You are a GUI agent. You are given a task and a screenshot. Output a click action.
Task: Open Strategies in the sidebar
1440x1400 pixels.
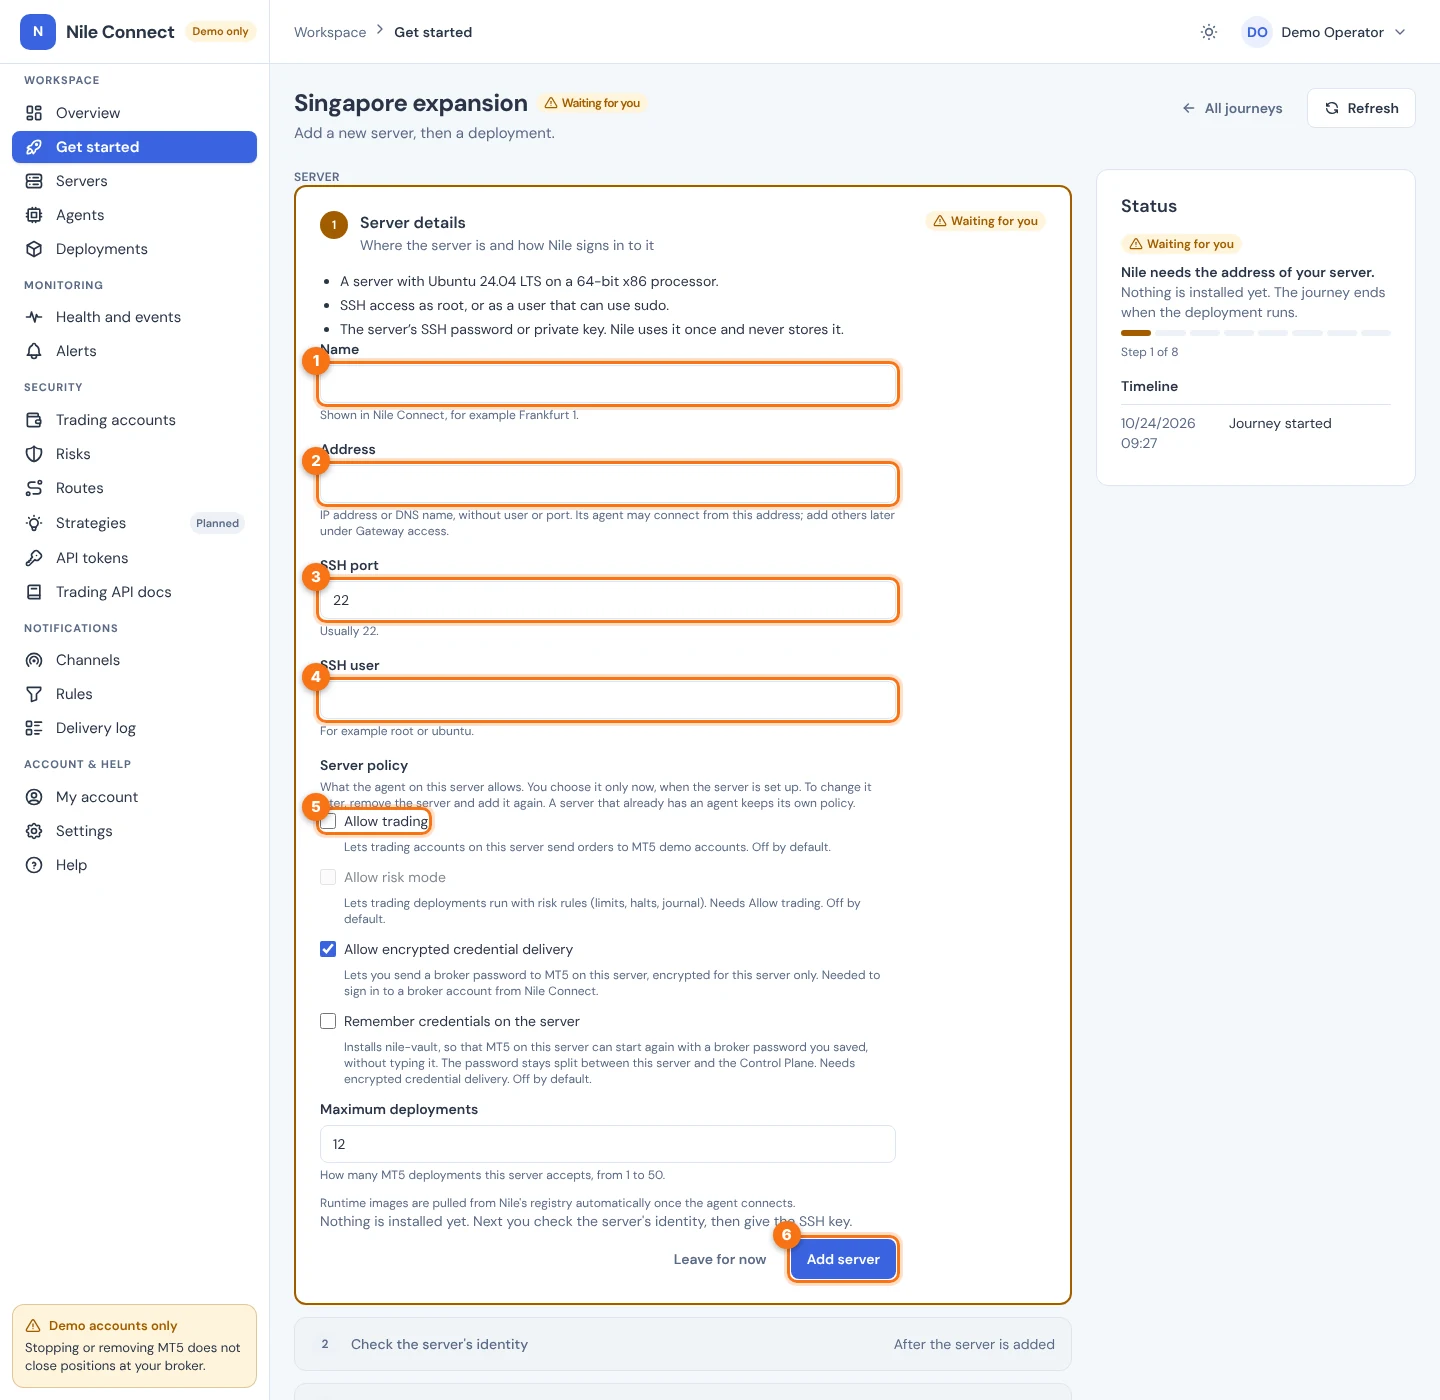[x=134, y=523]
